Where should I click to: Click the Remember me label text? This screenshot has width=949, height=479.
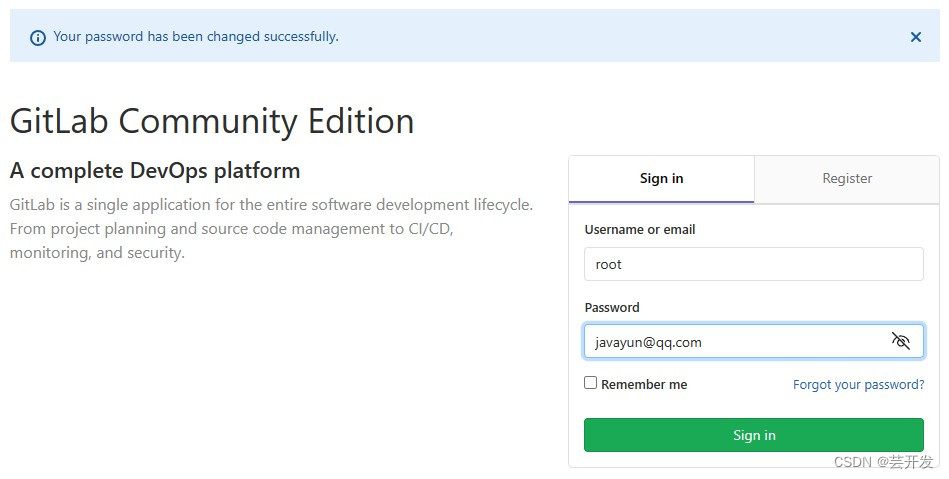(x=644, y=385)
